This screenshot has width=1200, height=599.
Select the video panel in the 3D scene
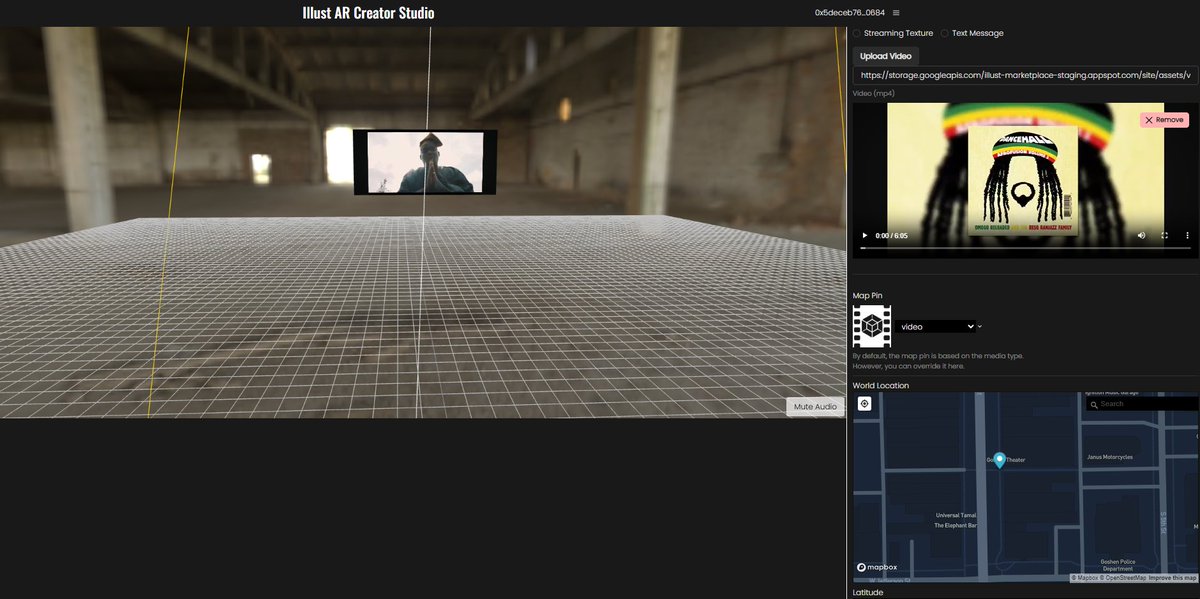point(425,162)
